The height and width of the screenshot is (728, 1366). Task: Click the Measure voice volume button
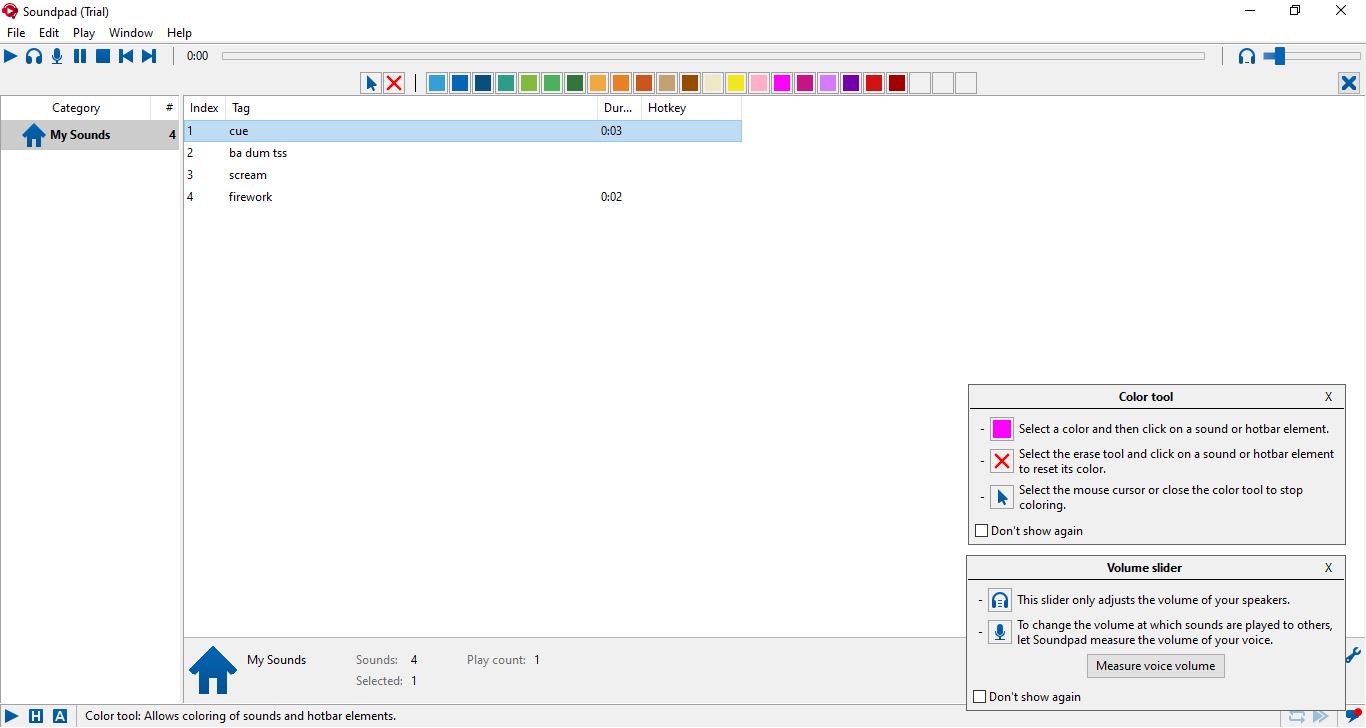[1155, 666]
